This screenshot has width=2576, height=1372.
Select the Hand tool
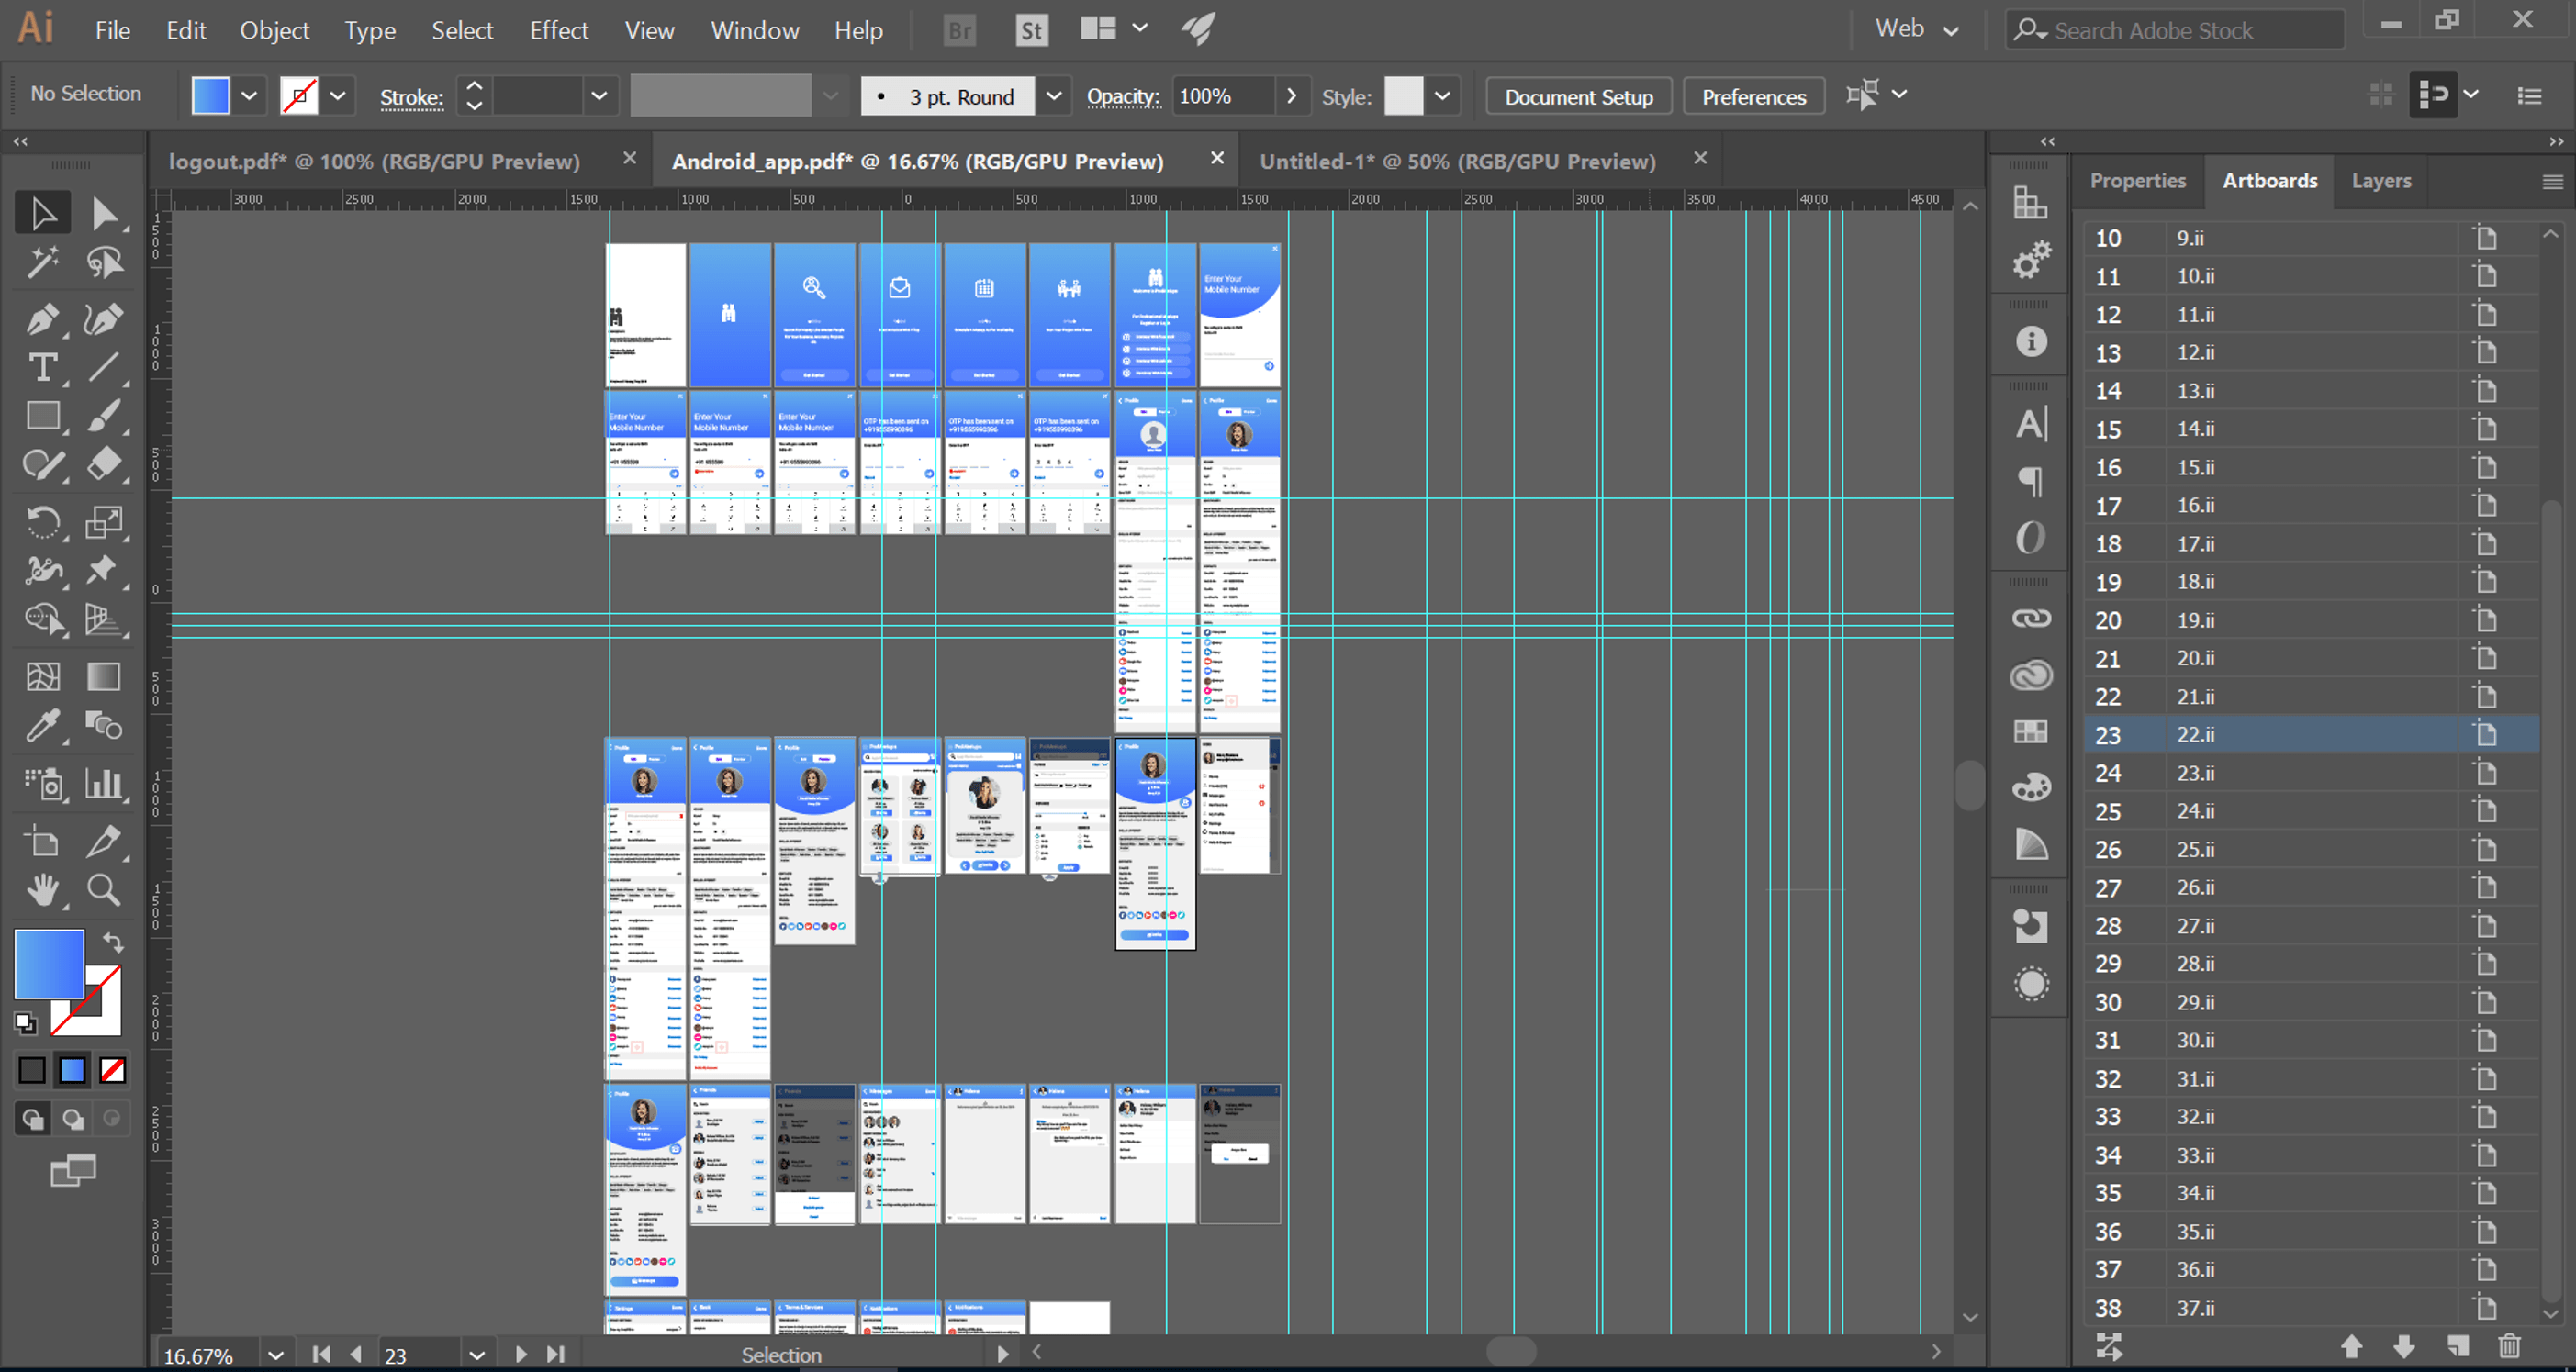click(42, 889)
